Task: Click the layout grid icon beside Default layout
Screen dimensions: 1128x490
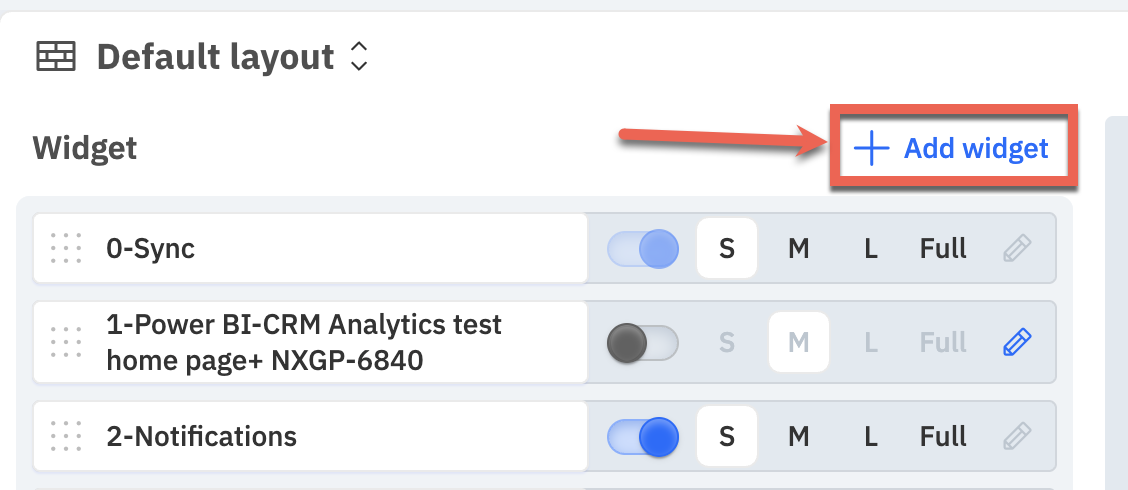Action: (56, 56)
